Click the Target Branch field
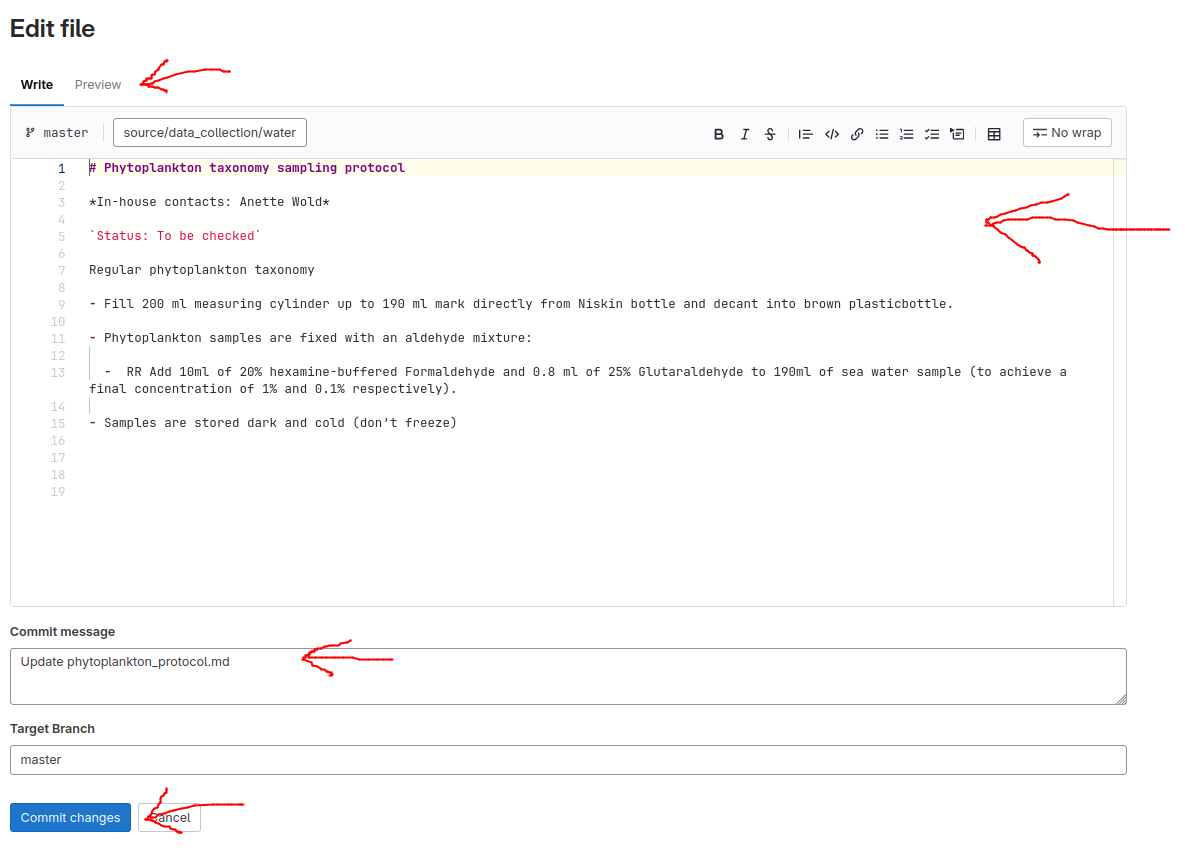This screenshot has width=1185, height=863. tap(568, 760)
